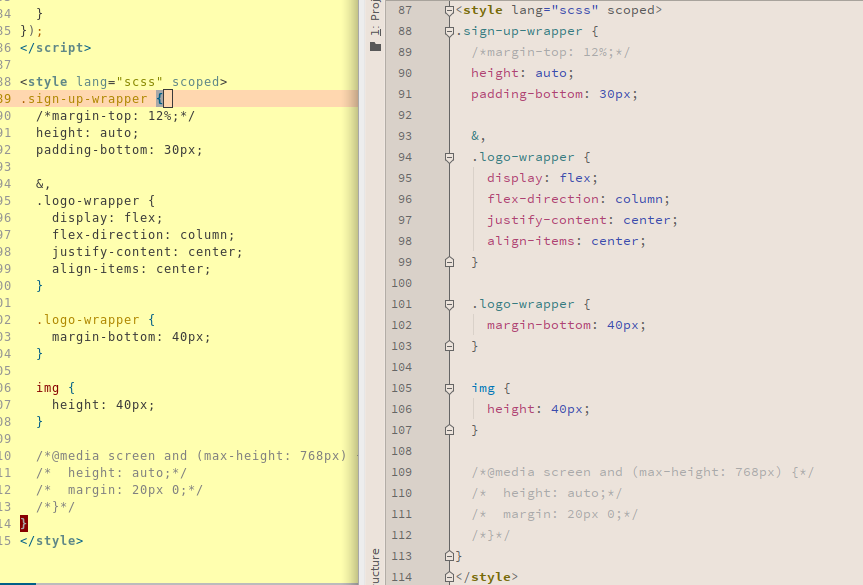Click '/*margin-top: 12%;*/' in the left Vim pane
863x585 pixels.
[116, 116]
